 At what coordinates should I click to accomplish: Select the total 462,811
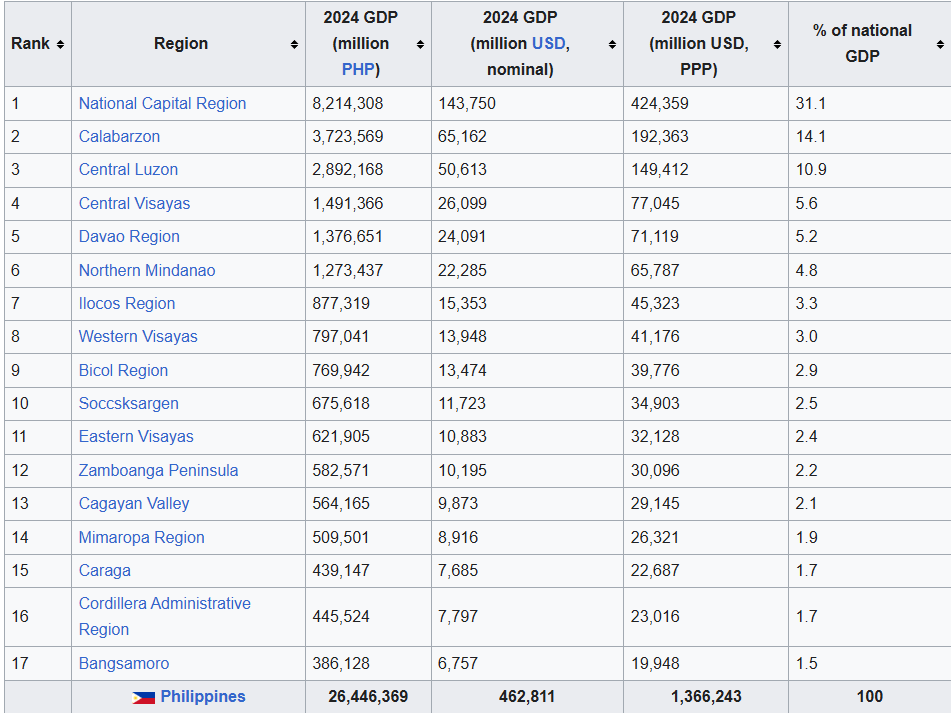[x=527, y=697]
